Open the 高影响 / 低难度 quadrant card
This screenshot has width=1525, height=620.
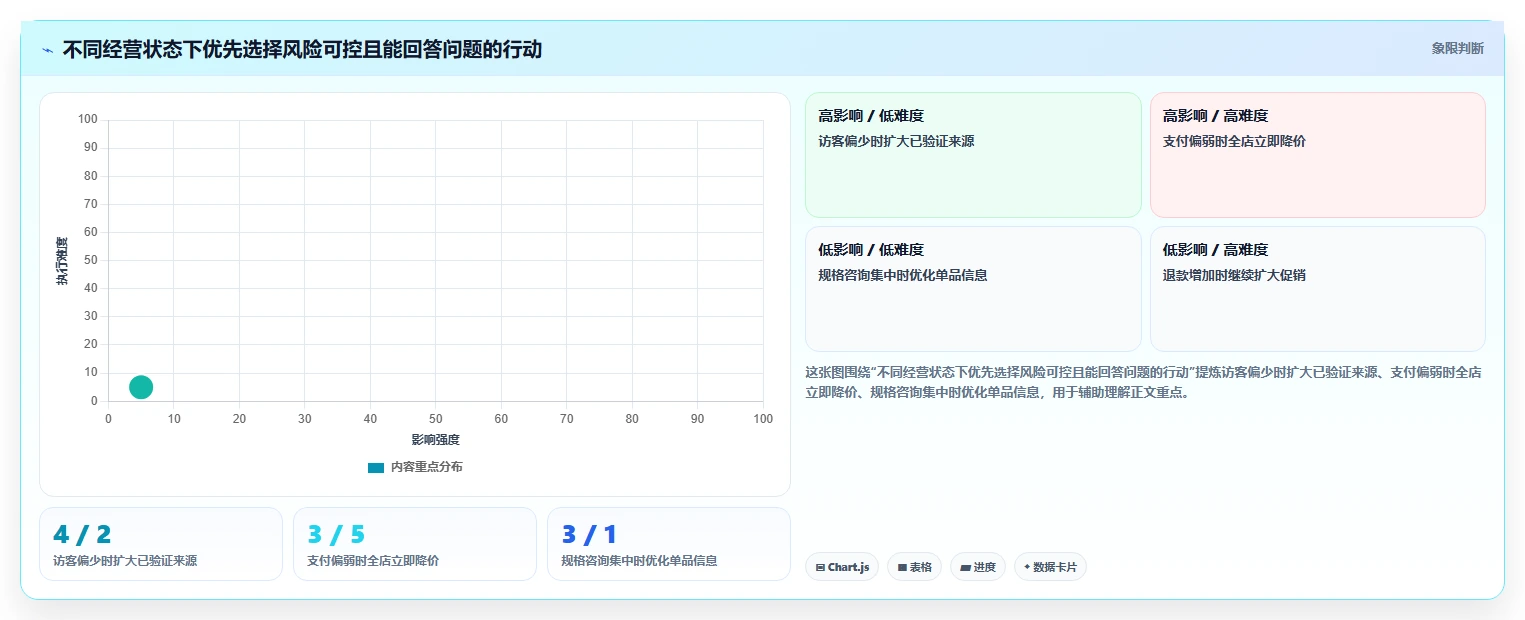(973, 155)
